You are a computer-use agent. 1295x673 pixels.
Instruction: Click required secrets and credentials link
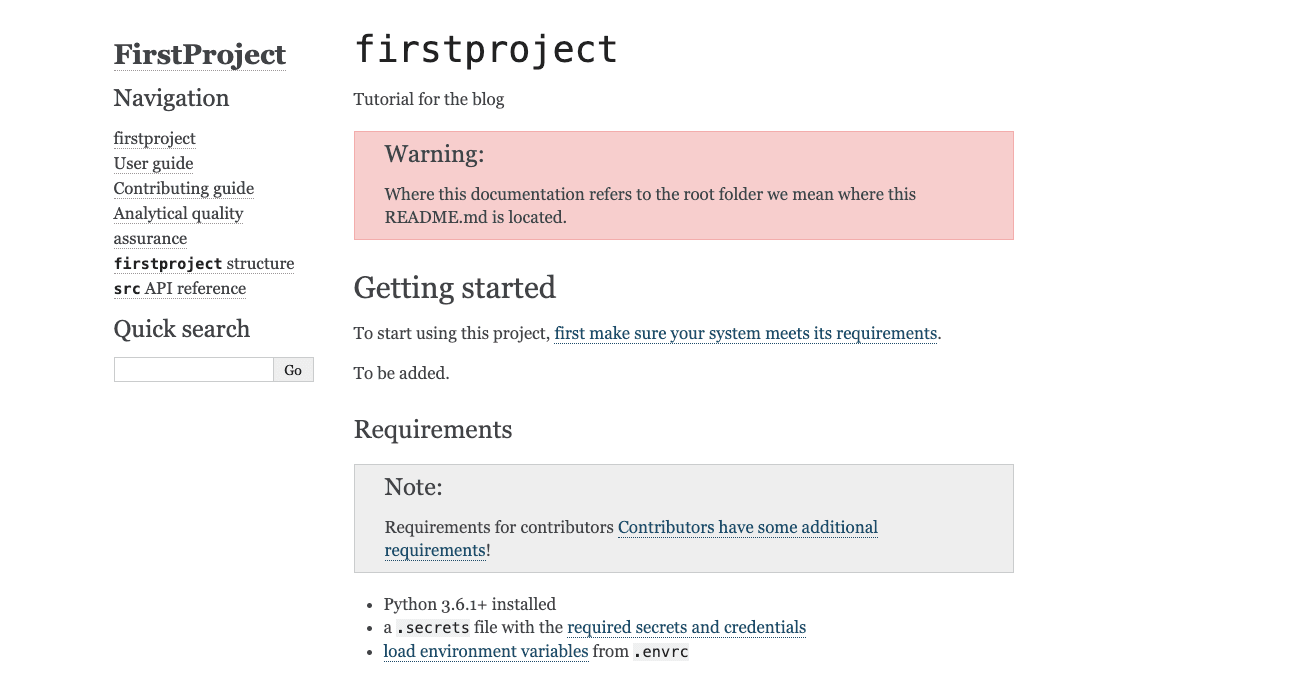[686, 627]
